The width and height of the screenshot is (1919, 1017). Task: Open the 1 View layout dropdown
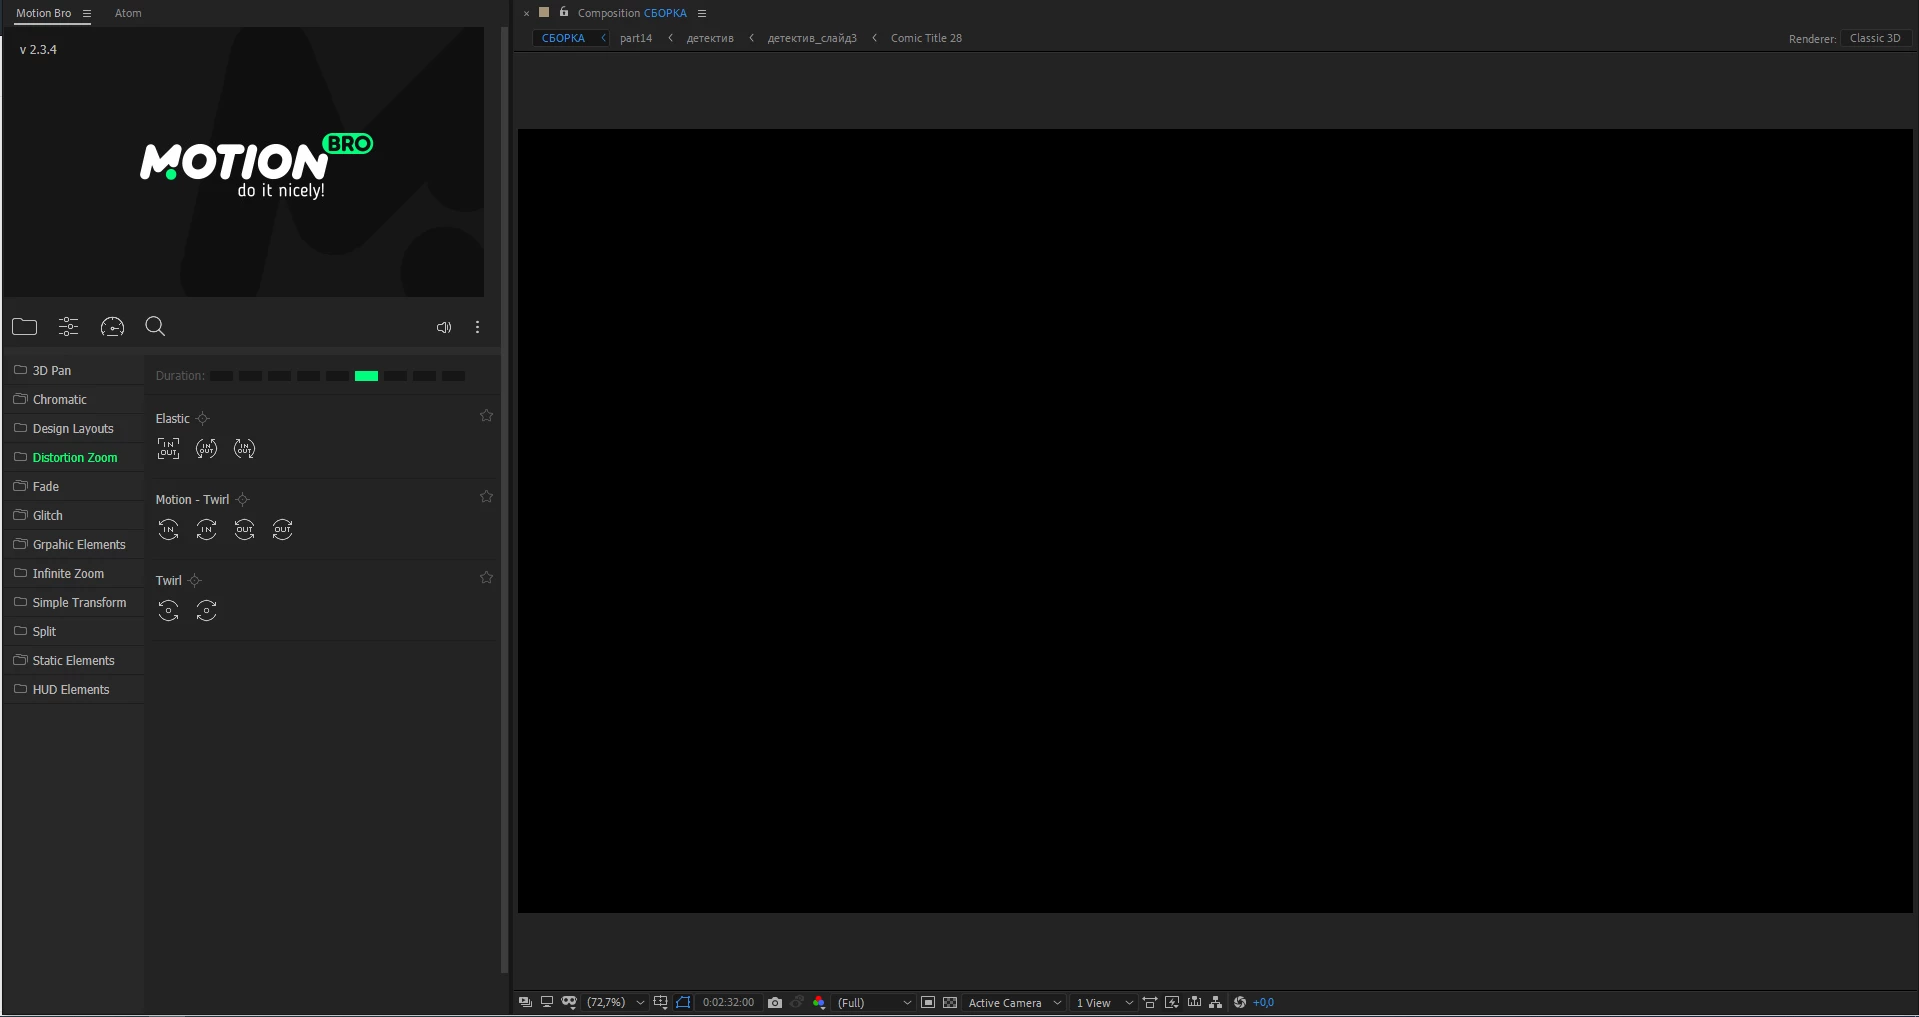1104,1002
